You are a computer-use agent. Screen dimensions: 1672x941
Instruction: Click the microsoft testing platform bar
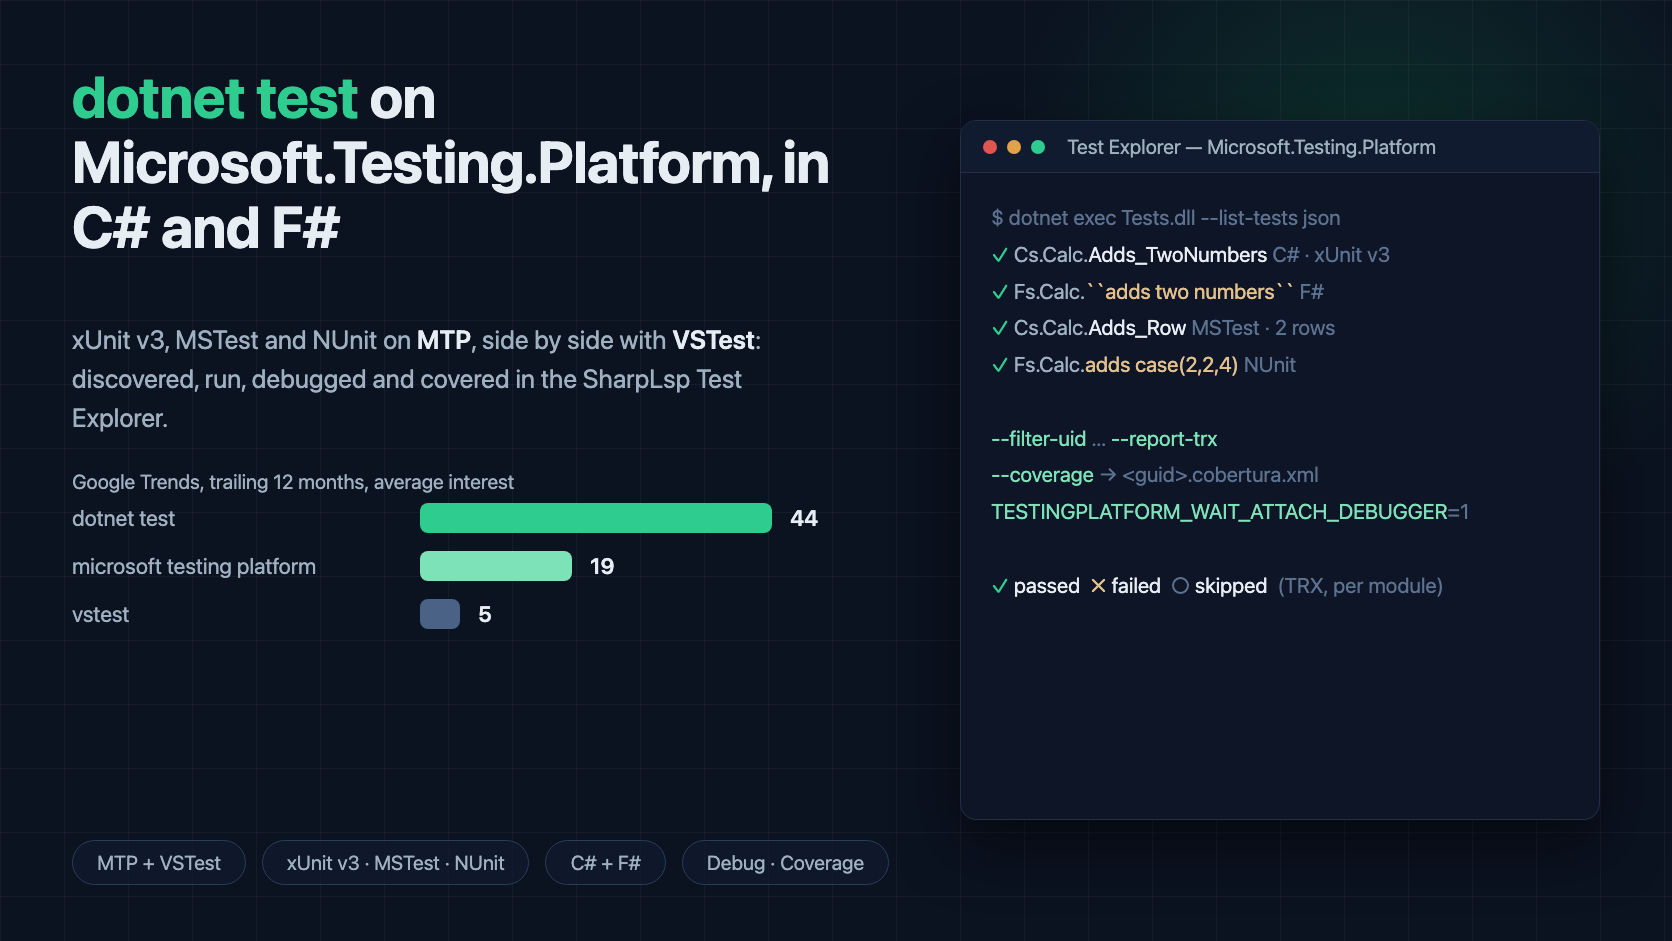click(496, 566)
